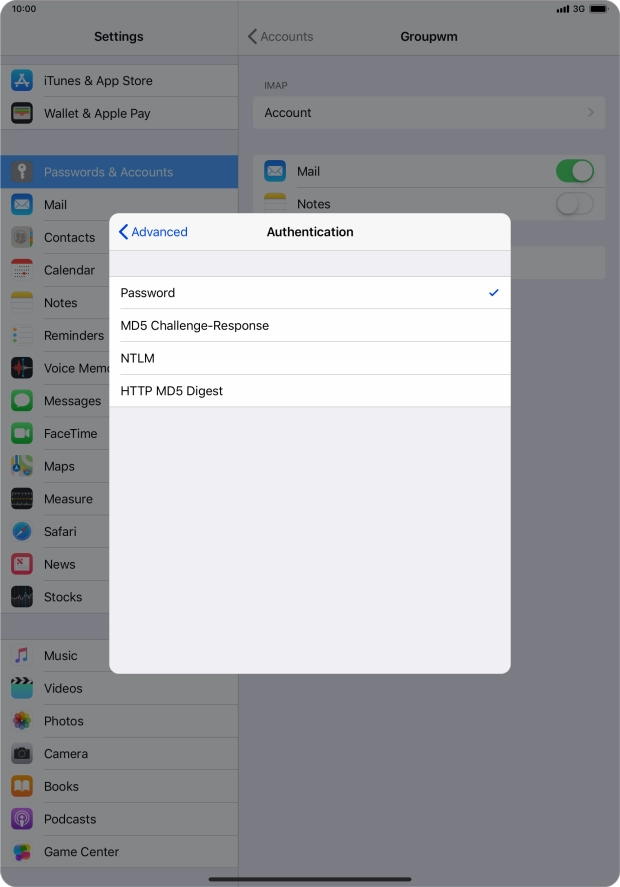Select HTTP MD5 Digest option
This screenshot has width=620, height=887.
pyautogui.click(x=309, y=391)
